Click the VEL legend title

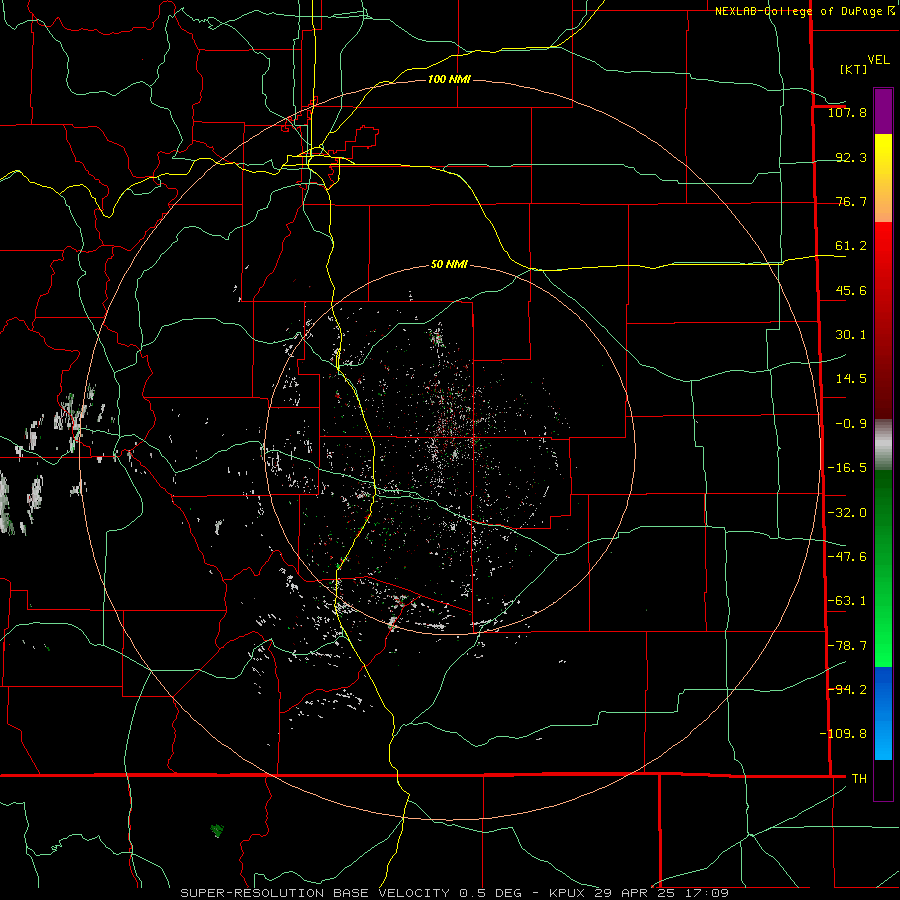click(x=878, y=60)
